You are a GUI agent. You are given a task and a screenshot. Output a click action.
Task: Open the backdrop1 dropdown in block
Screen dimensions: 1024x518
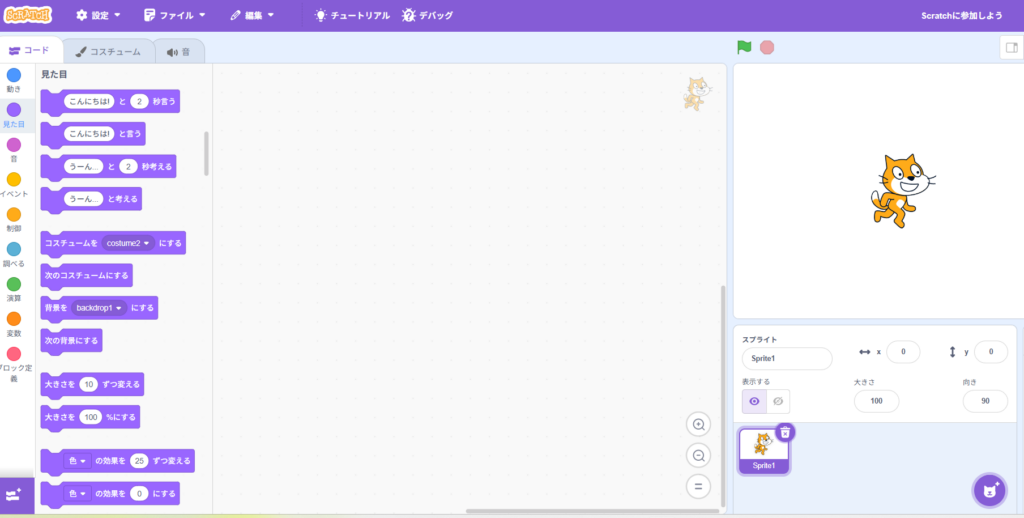point(99,308)
